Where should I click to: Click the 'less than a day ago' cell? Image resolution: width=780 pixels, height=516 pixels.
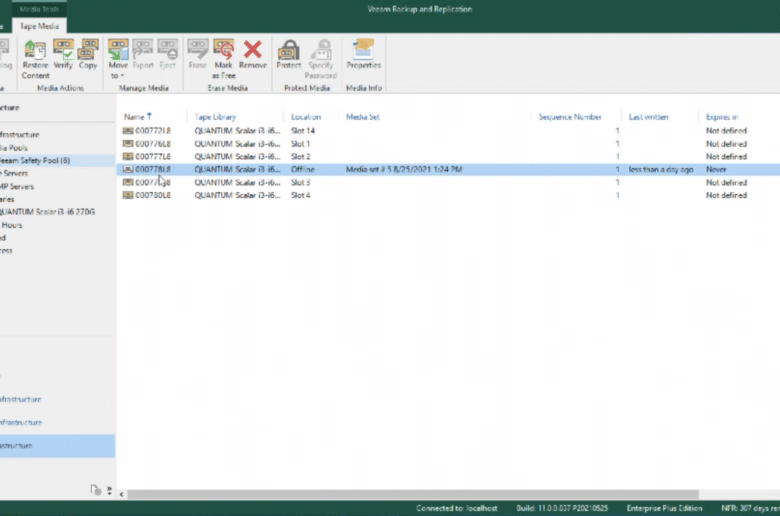click(661, 170)
